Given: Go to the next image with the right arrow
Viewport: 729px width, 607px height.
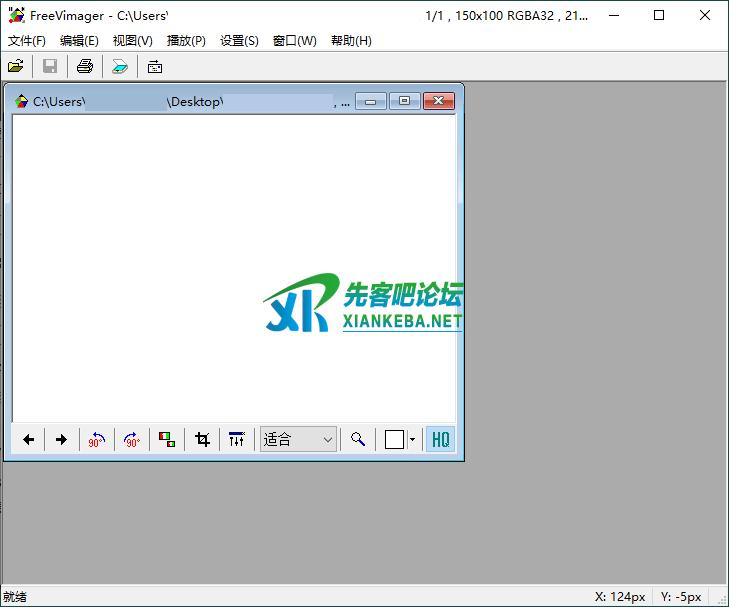Looking at the screenshot, I should click(x=61, y=439).
